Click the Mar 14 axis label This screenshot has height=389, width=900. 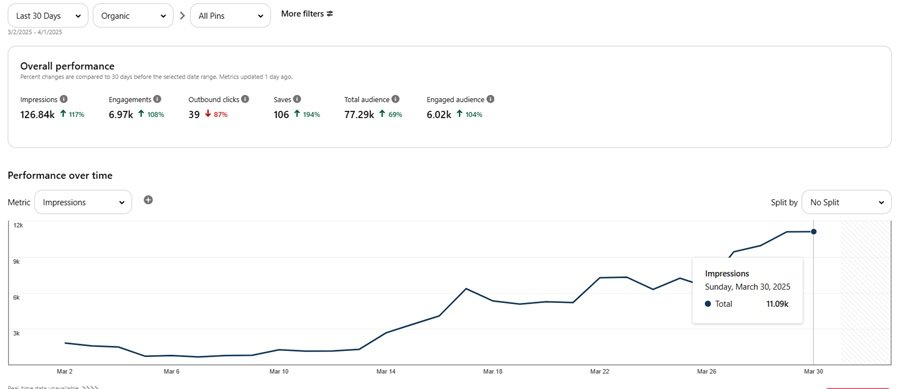click(386, 372)
